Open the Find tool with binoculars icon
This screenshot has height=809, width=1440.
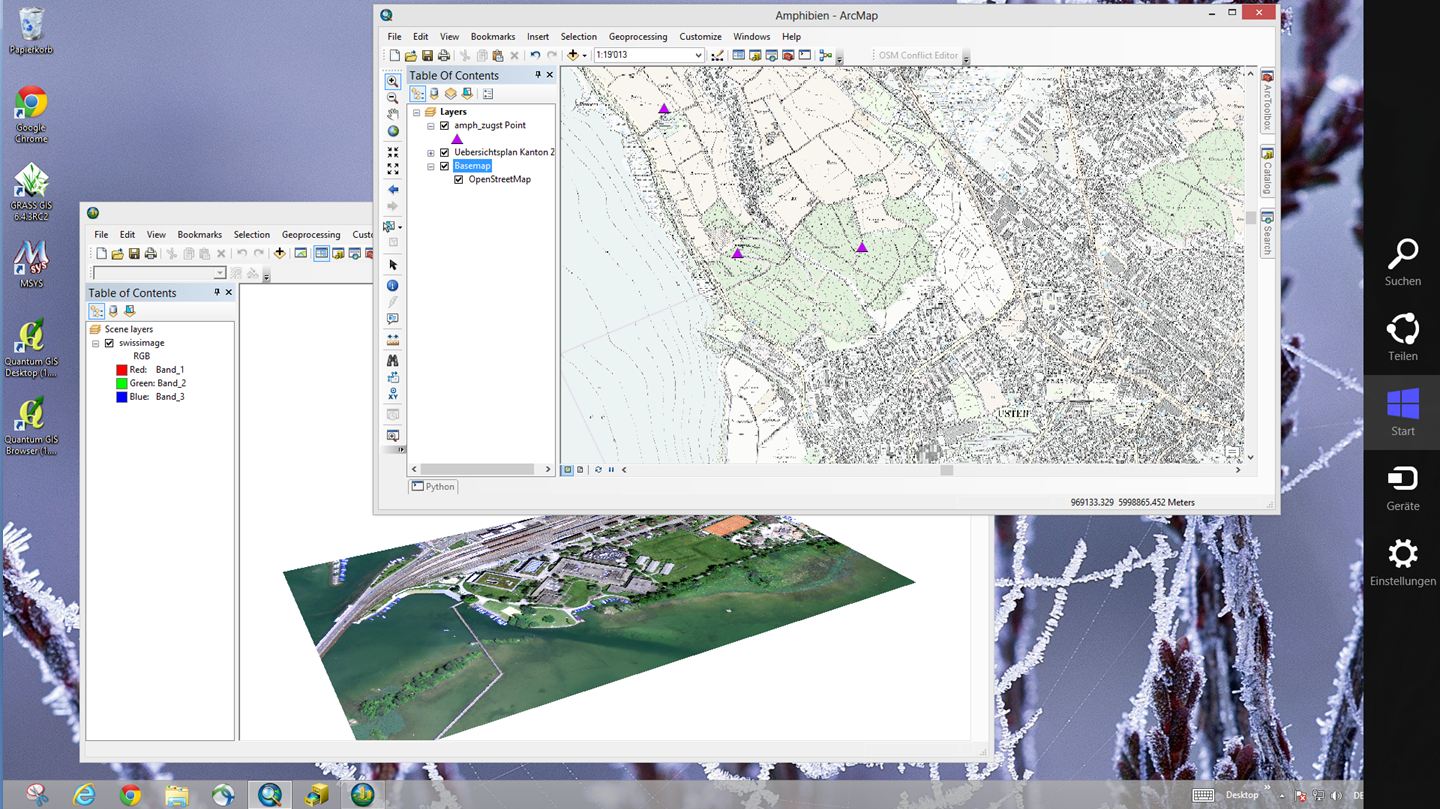tap(393, 360)
